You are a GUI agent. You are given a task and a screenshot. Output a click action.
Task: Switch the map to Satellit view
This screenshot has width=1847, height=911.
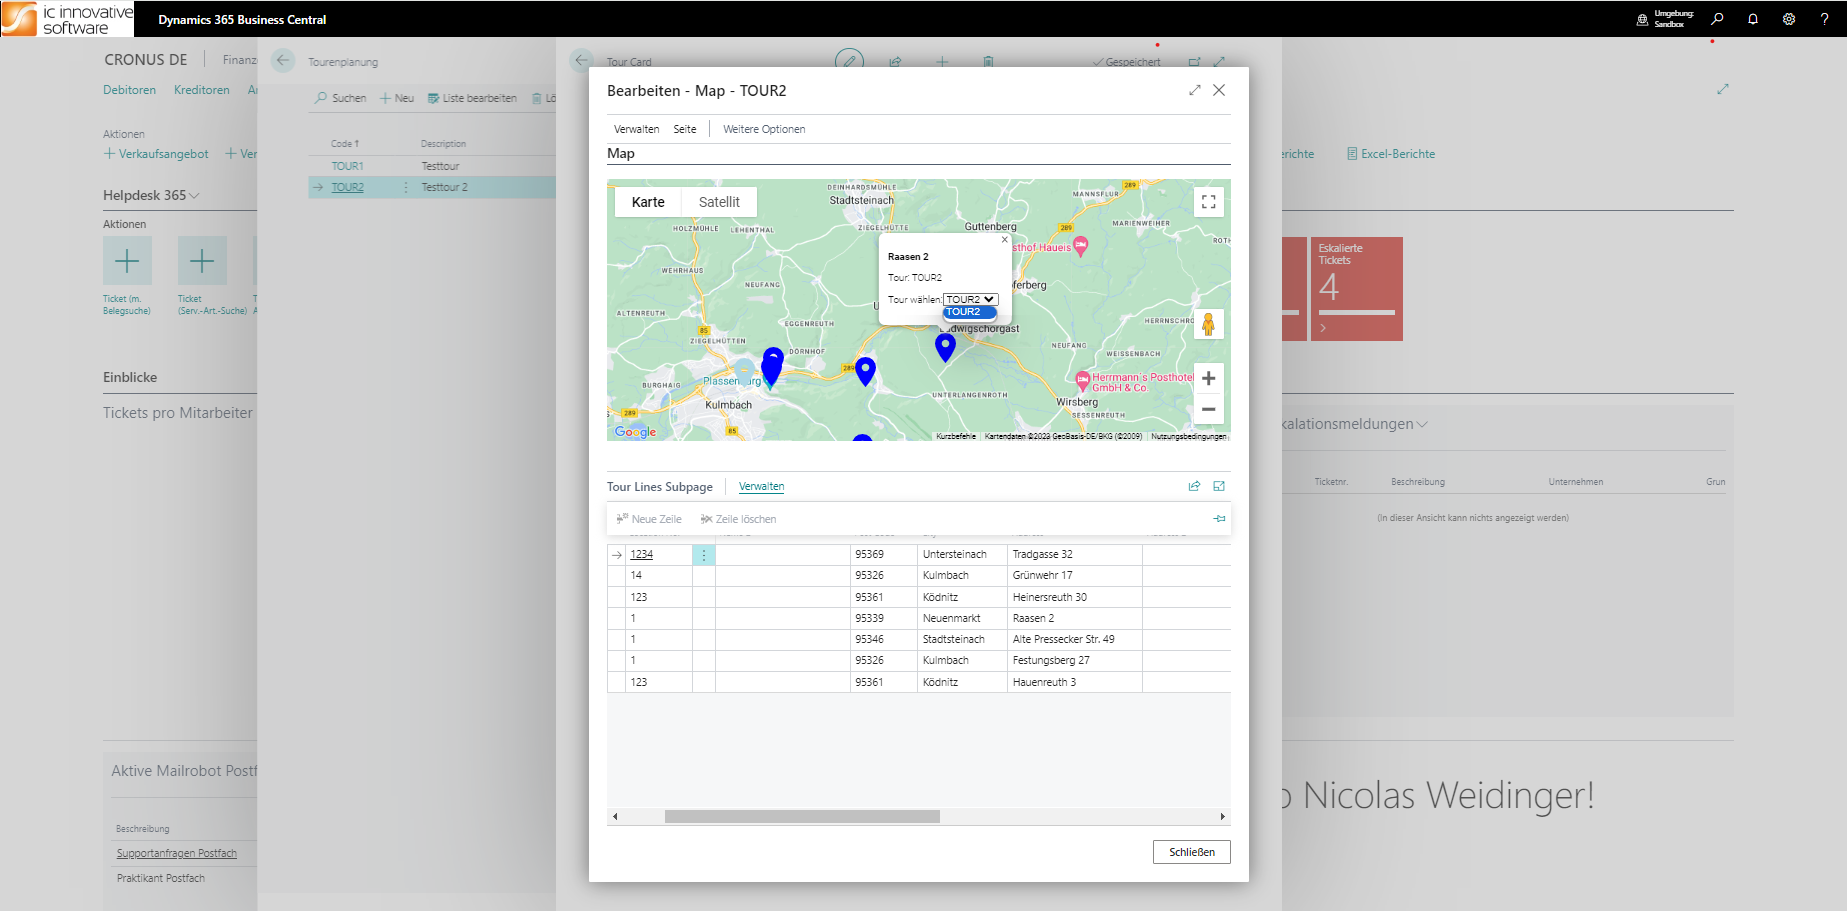[719, 201]
